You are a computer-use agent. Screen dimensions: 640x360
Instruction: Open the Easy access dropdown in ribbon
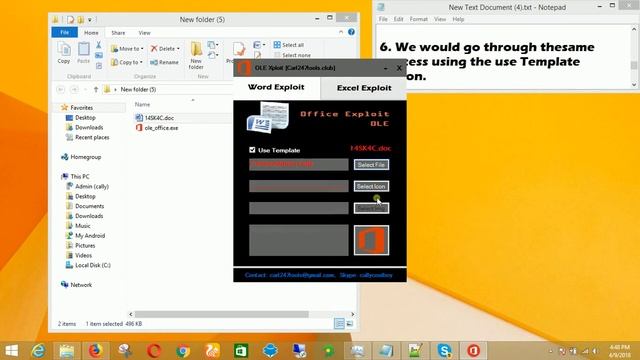[213, 55]
